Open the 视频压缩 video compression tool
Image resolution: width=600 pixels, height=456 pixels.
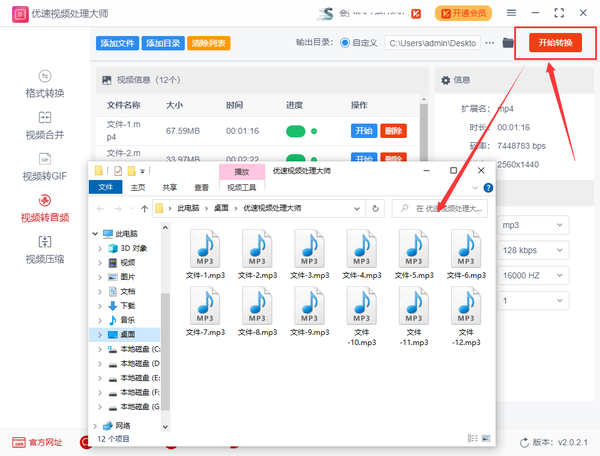pyautogui.click(x=45, y=250)
